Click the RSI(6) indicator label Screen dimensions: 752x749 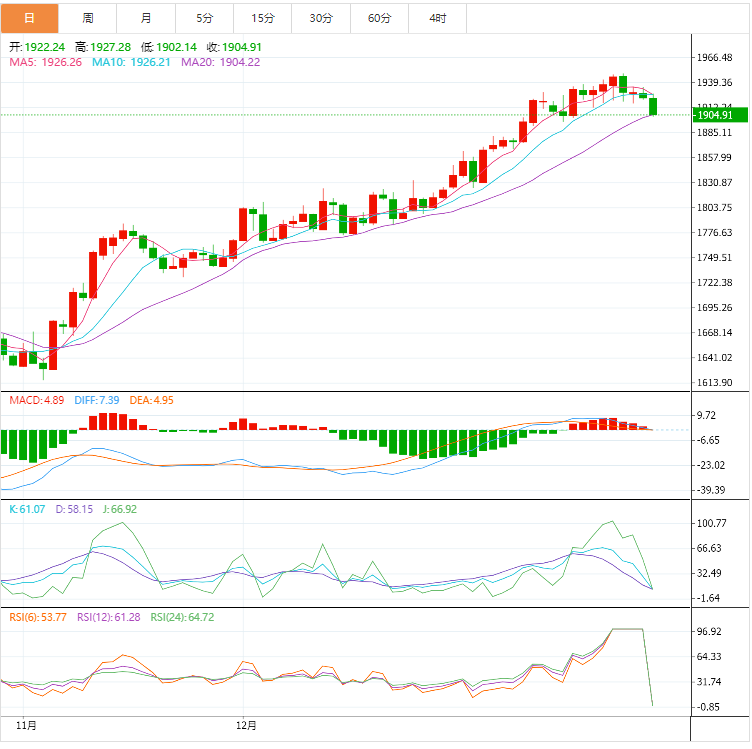(x=38, y=617)
